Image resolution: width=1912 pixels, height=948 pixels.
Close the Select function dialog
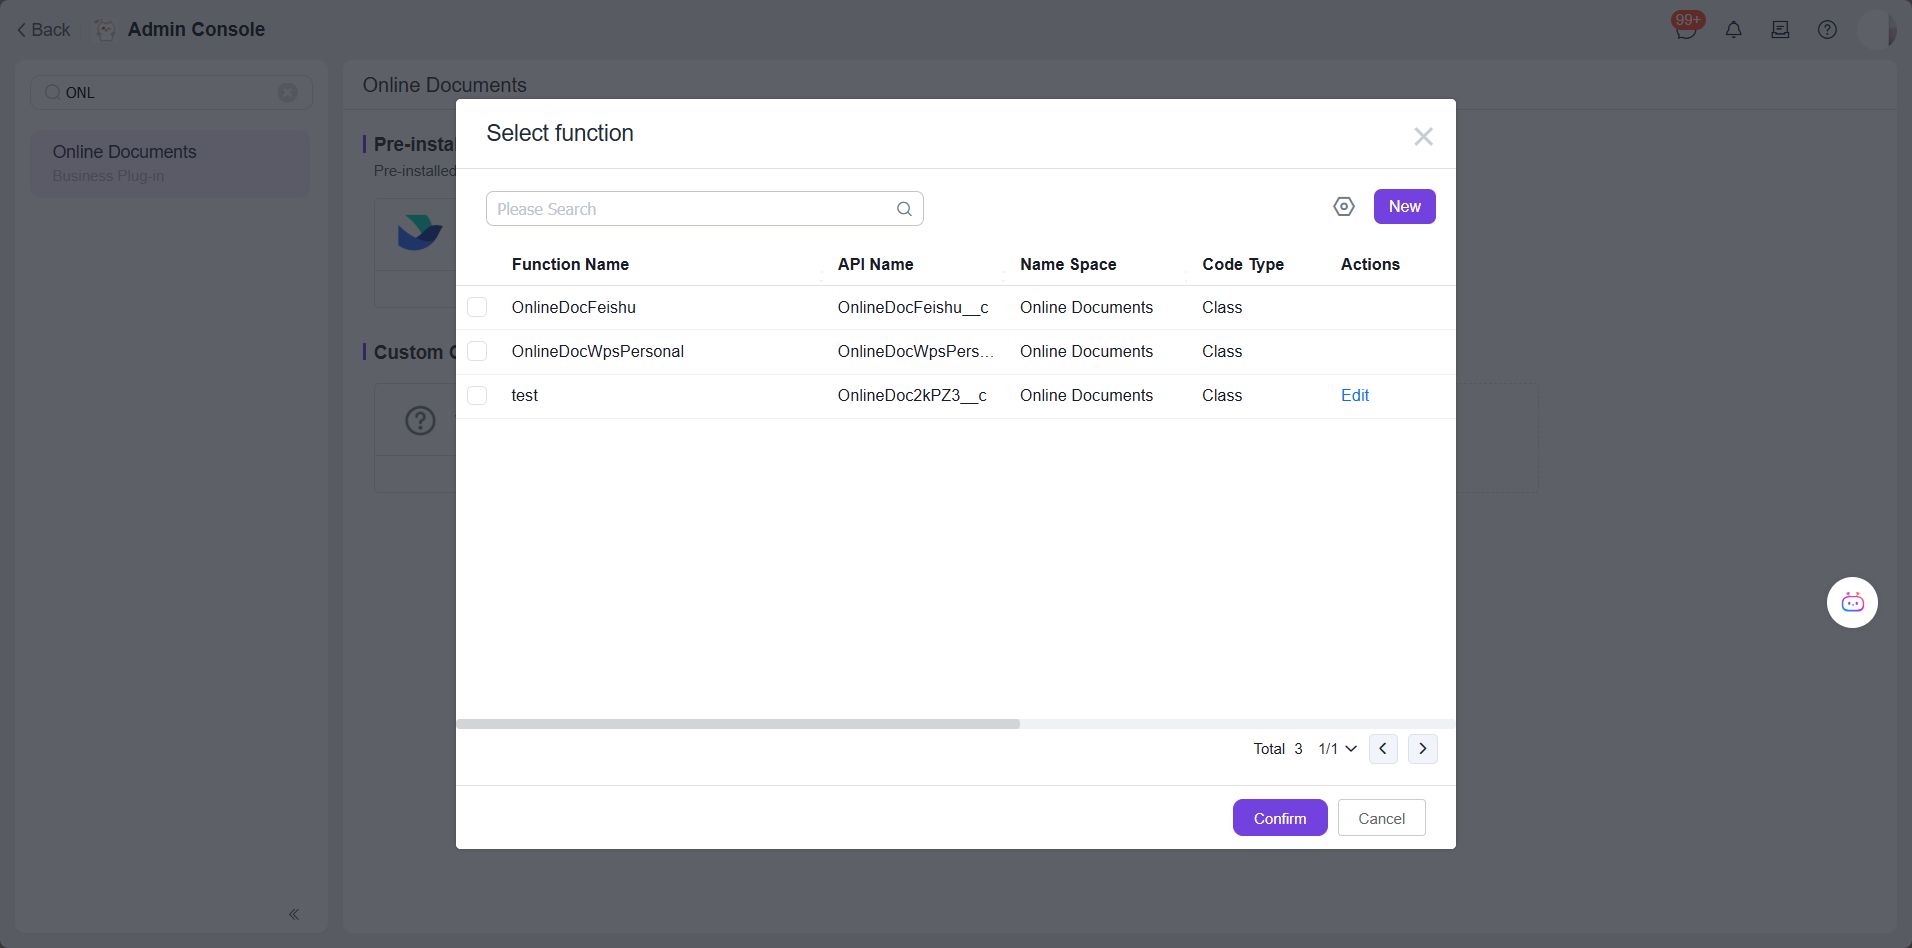click(x=1423, y=137)
